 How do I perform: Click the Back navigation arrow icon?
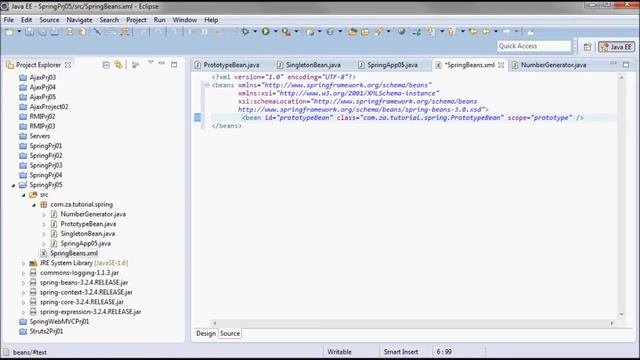pyautogui.click(x=486, y=31)
